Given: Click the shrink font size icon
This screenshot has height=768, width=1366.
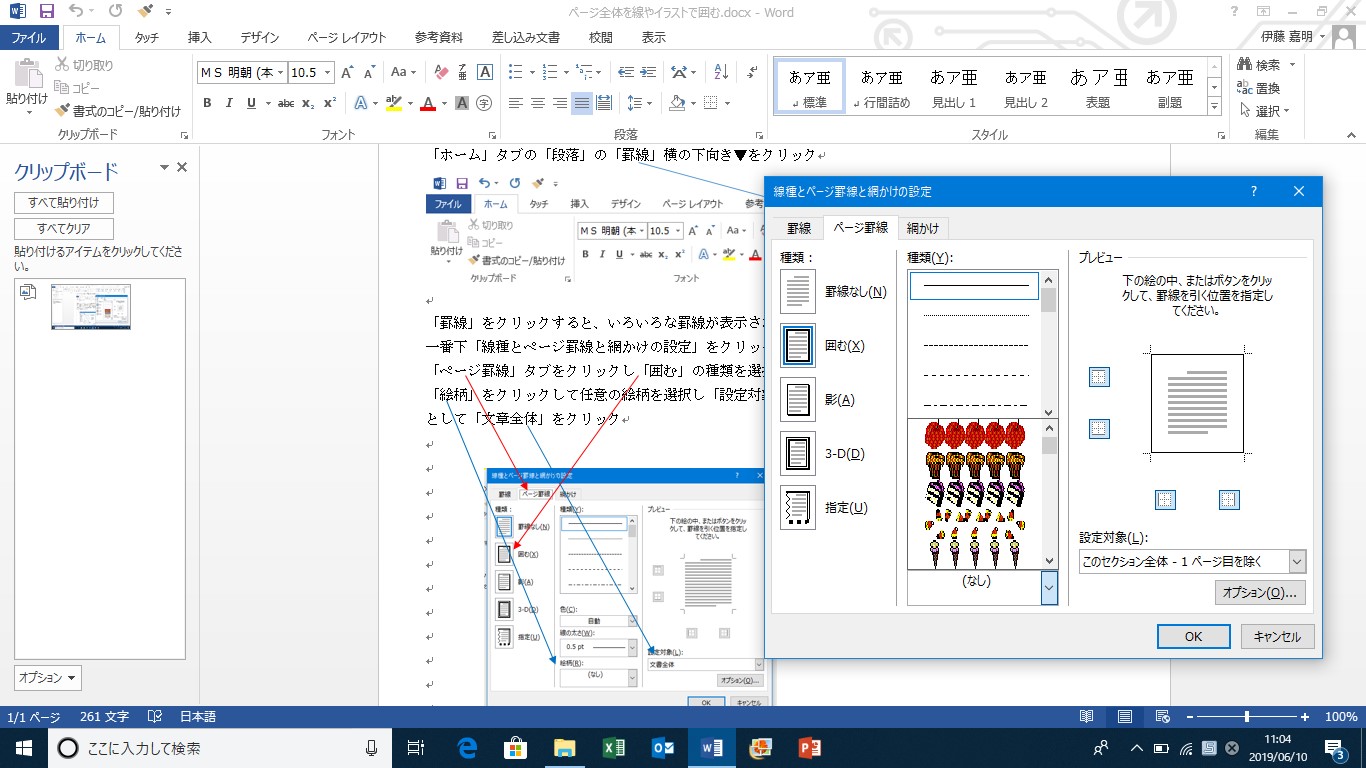Looking at the screenshot, I should click(369, 72).
